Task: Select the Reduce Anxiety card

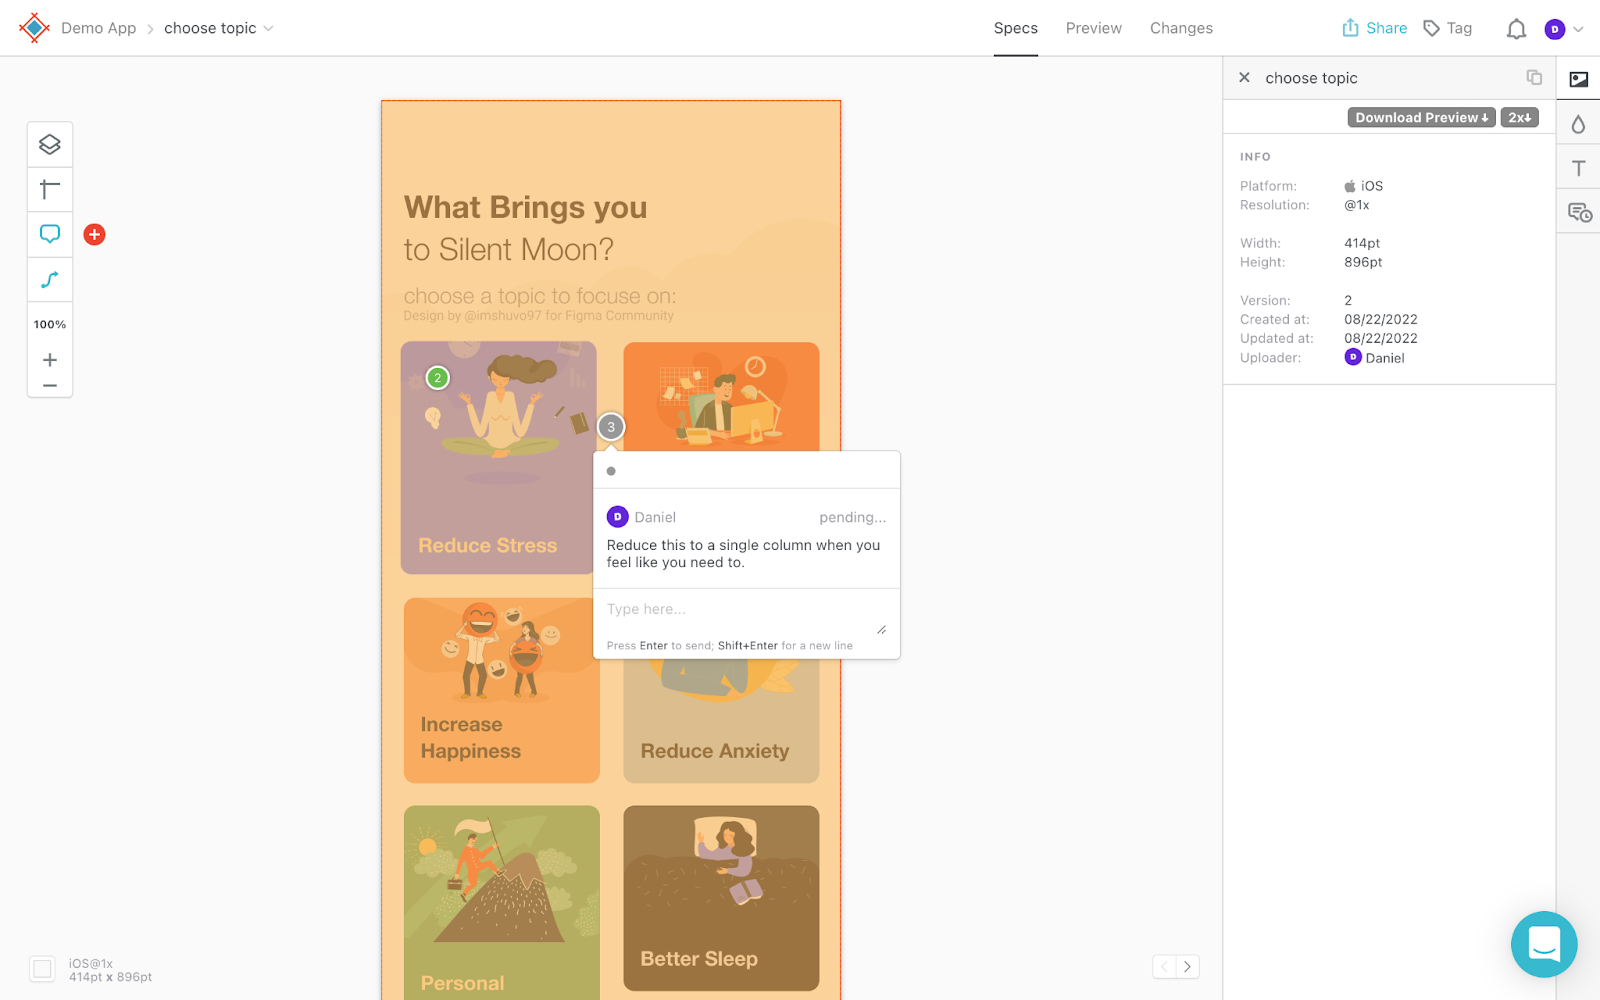Action: point(721,722)
